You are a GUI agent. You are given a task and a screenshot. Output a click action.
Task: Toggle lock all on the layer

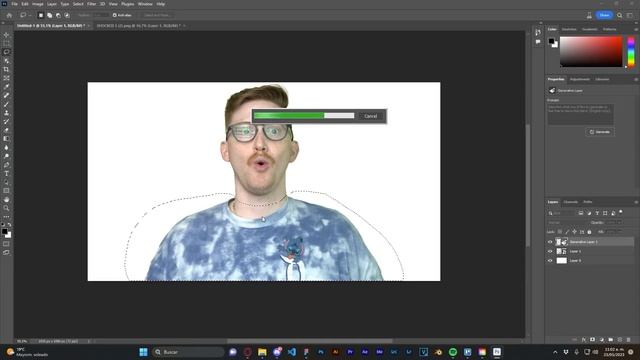[x=589, y=232]
